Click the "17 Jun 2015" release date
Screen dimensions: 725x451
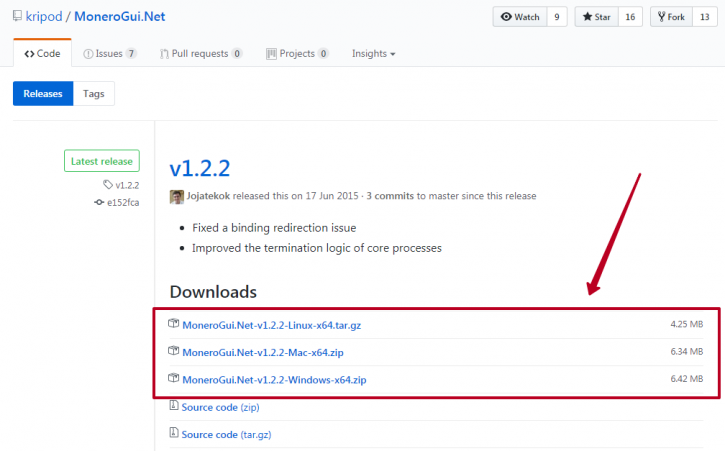point(332,196)
